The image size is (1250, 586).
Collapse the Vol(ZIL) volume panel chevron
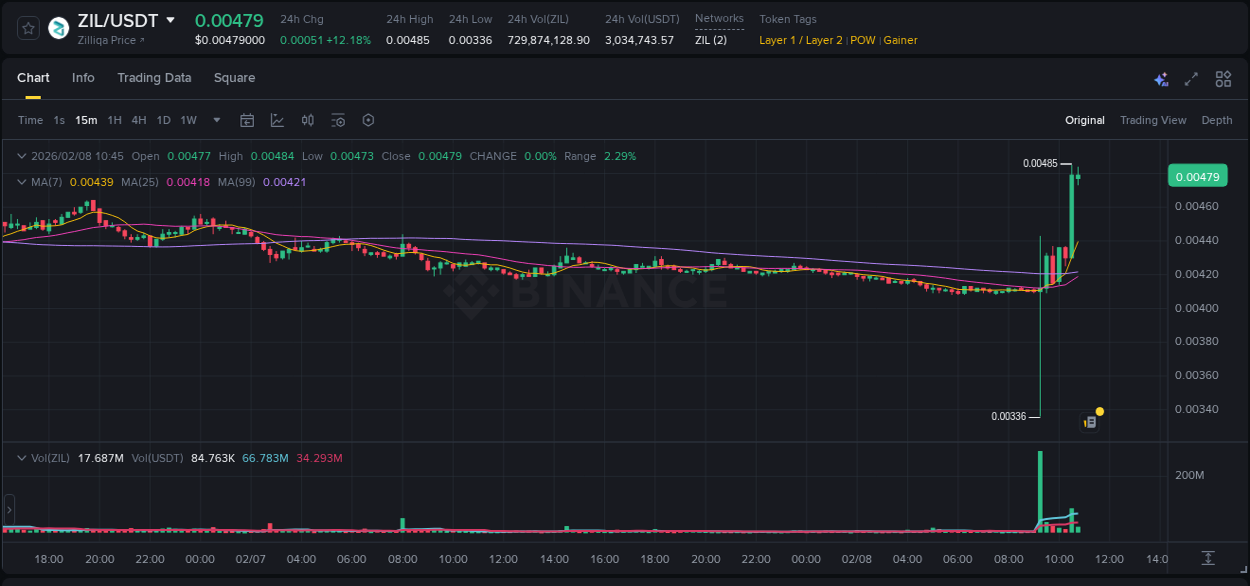pos(22,457)
